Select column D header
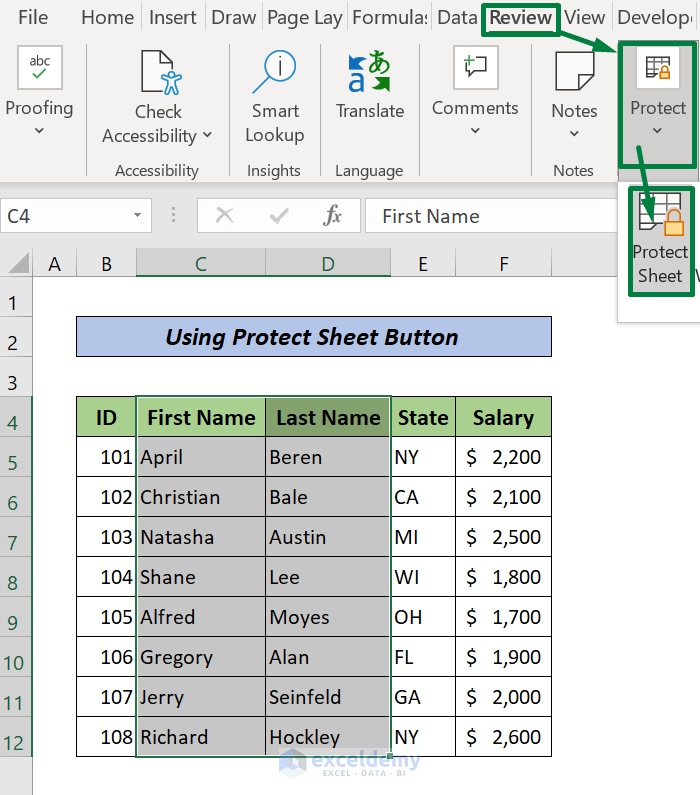 click(x=328, y=264)
